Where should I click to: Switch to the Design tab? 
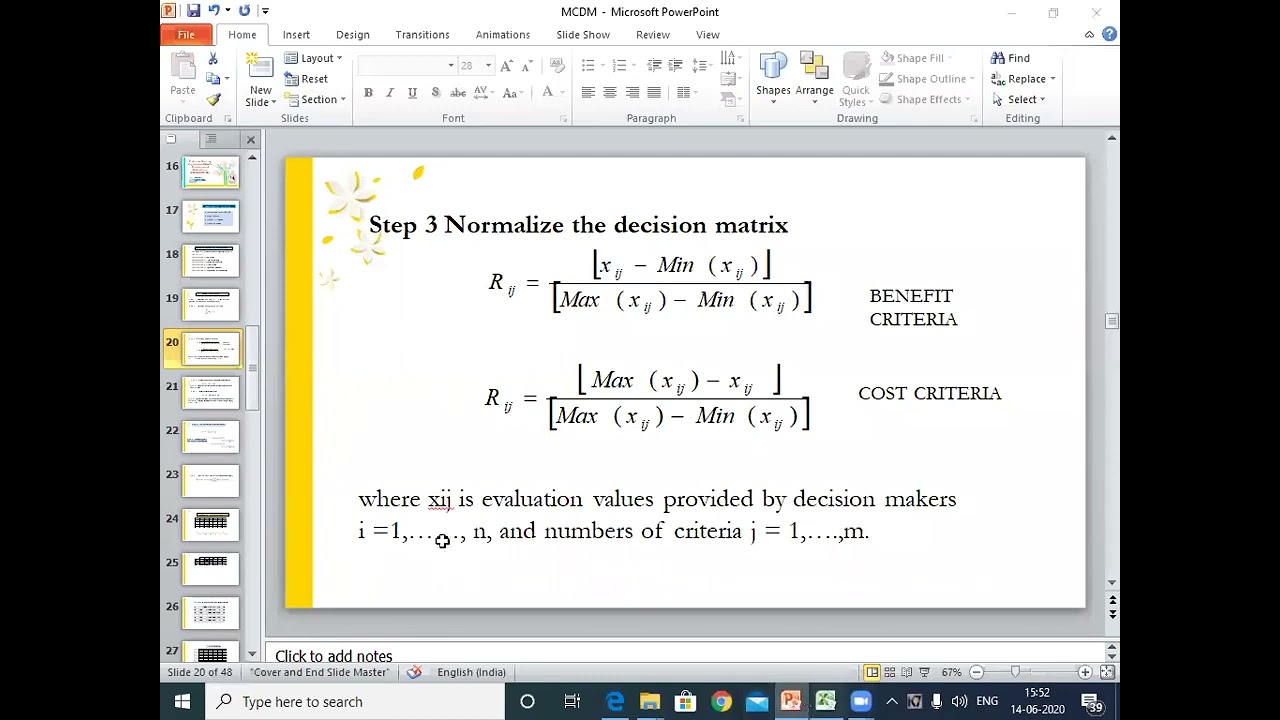coord(353,35)
